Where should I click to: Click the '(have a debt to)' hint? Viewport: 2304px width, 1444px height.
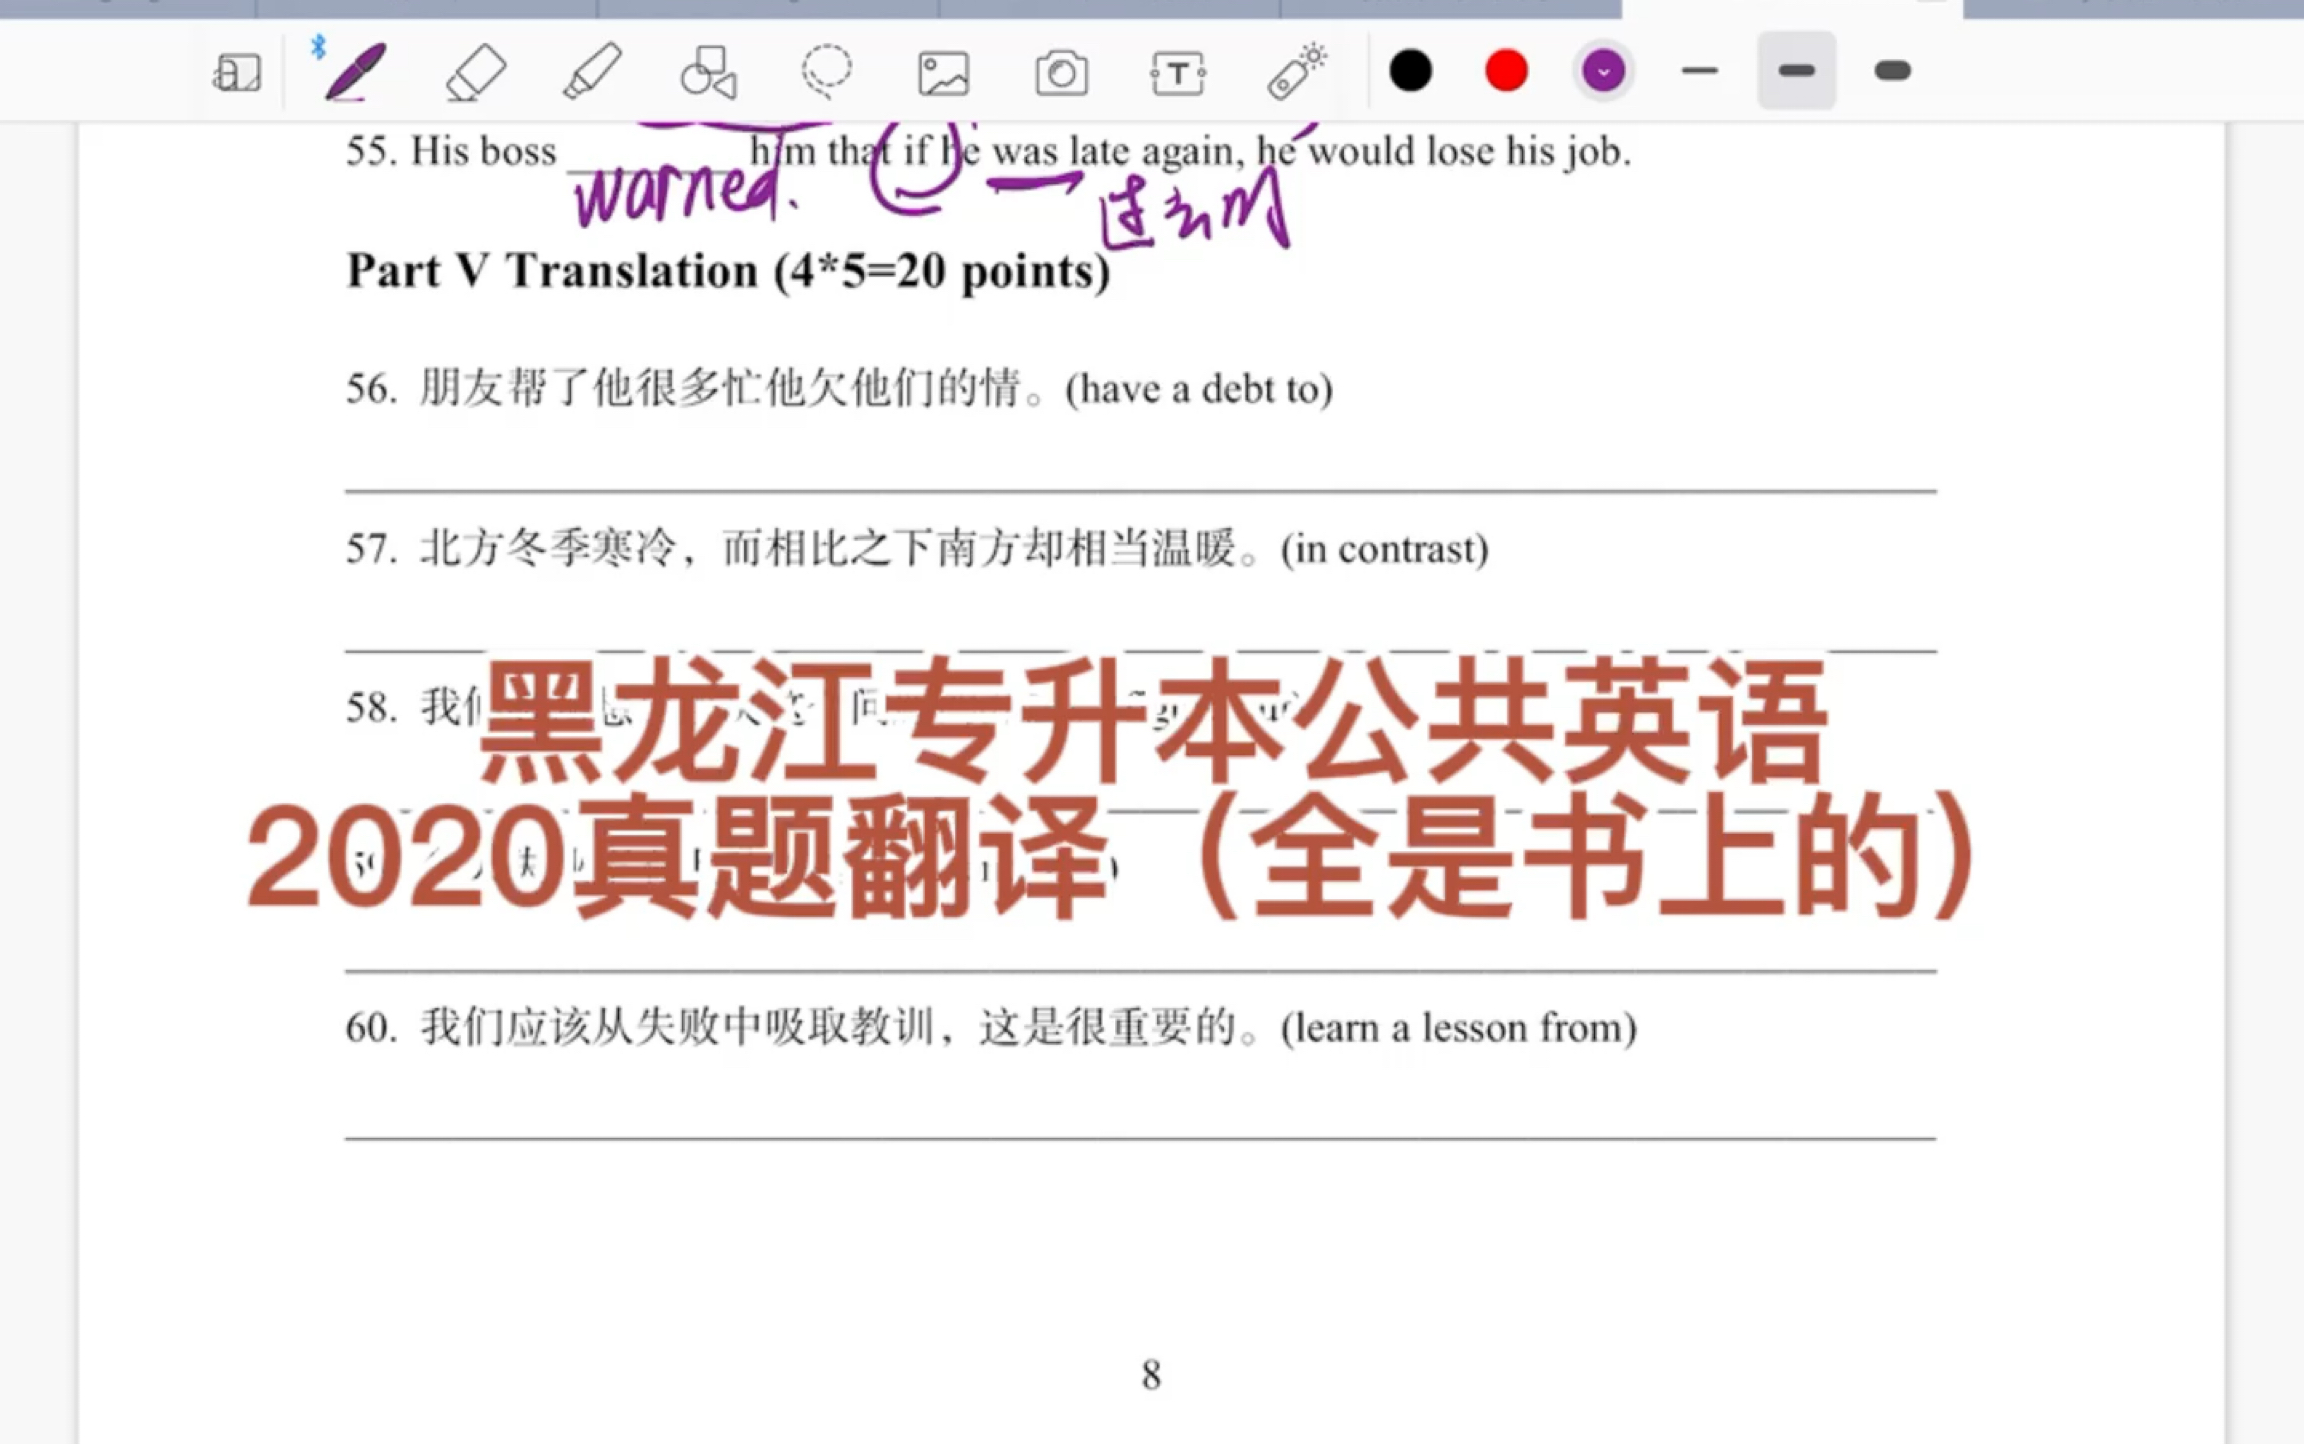[x=1199, y=389]
